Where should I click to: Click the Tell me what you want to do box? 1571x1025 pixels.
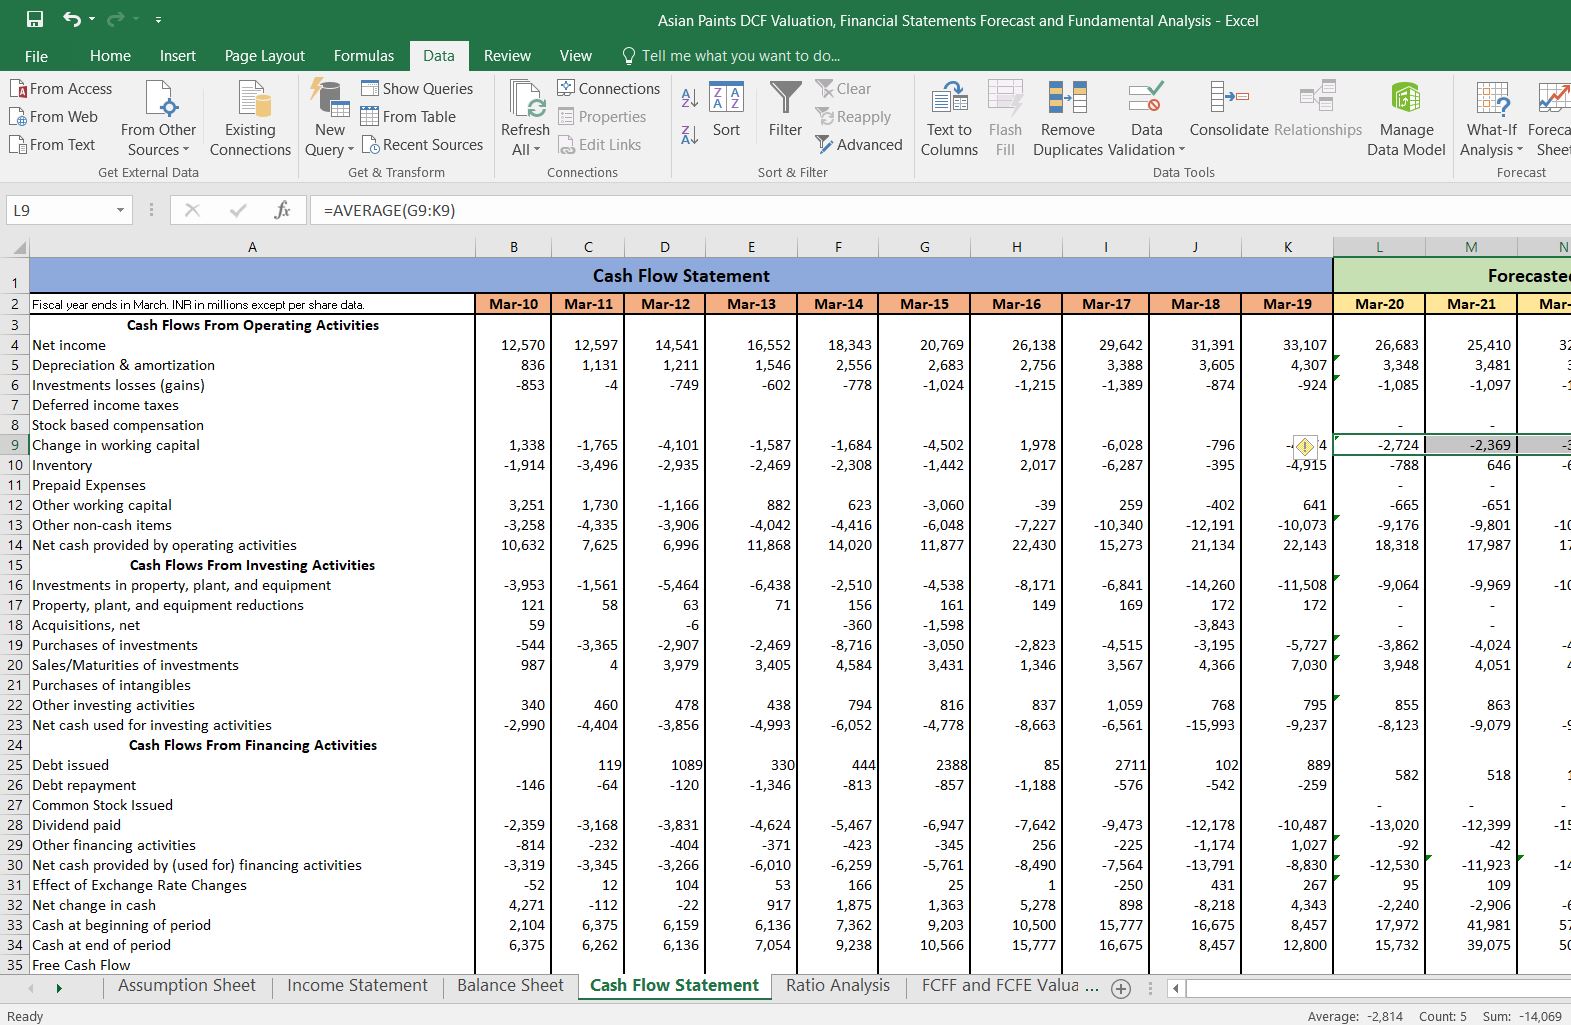coord(730,56)
